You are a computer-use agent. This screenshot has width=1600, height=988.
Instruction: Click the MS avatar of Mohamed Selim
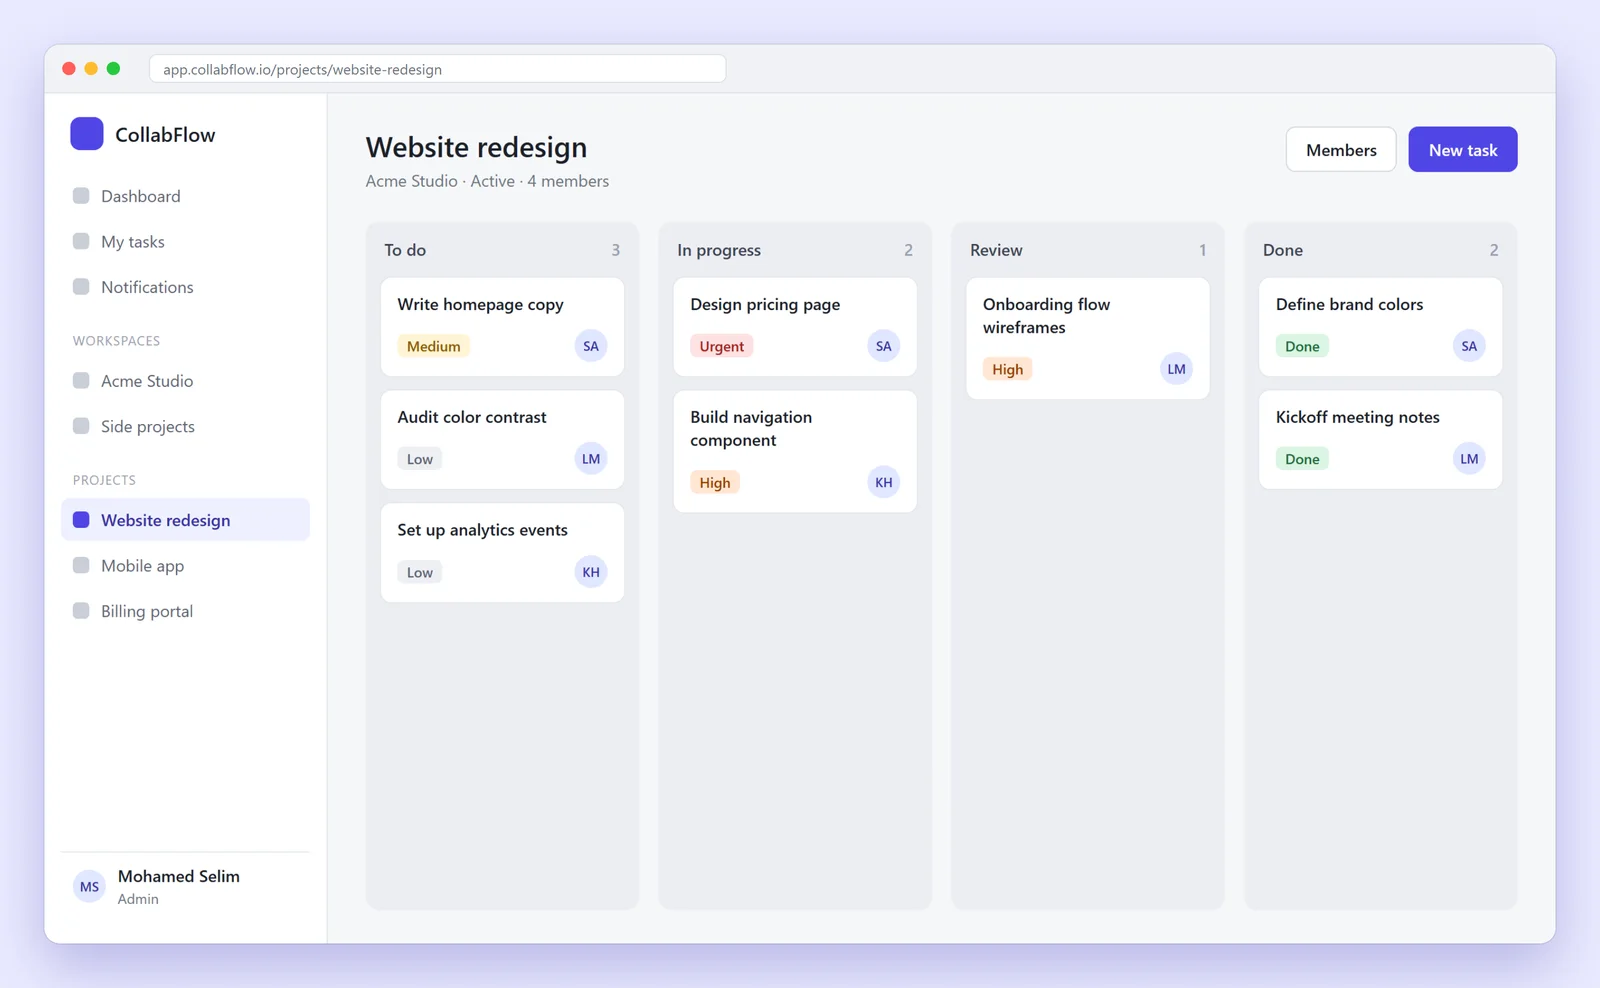[x=89, y=886]
